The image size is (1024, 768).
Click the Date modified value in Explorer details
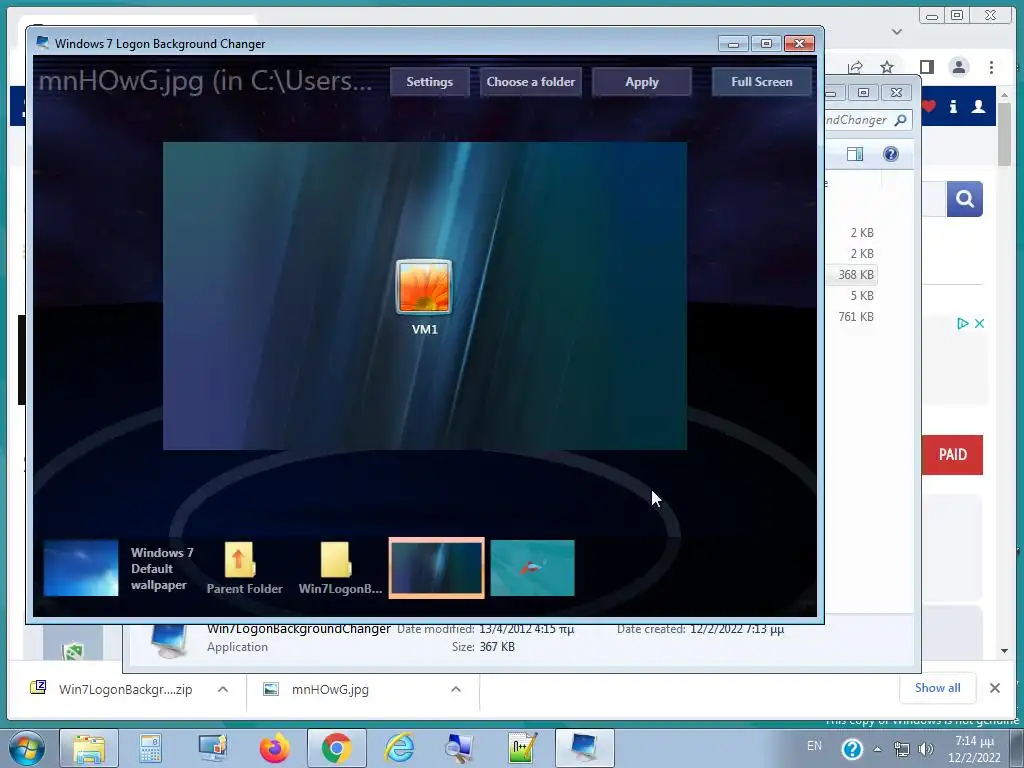point(526,629)
